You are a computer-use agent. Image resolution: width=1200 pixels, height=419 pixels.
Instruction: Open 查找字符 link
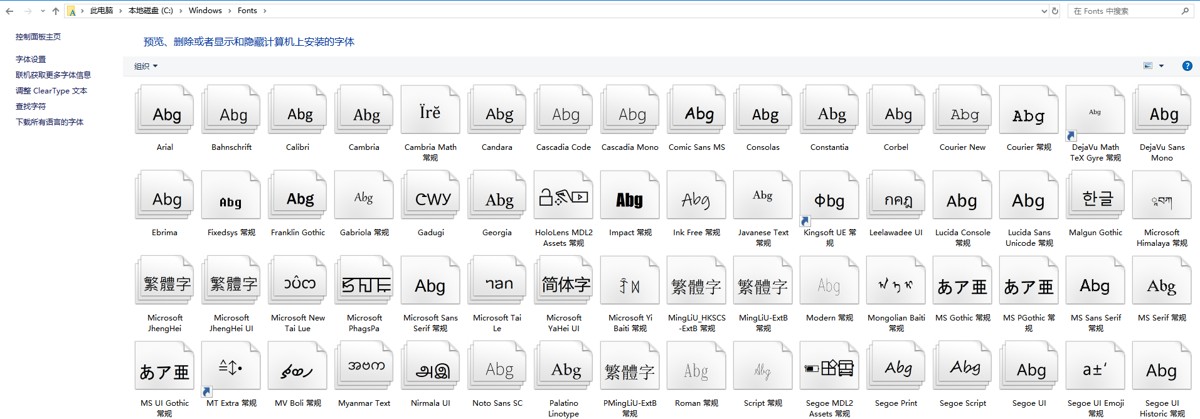click(31, 106)
